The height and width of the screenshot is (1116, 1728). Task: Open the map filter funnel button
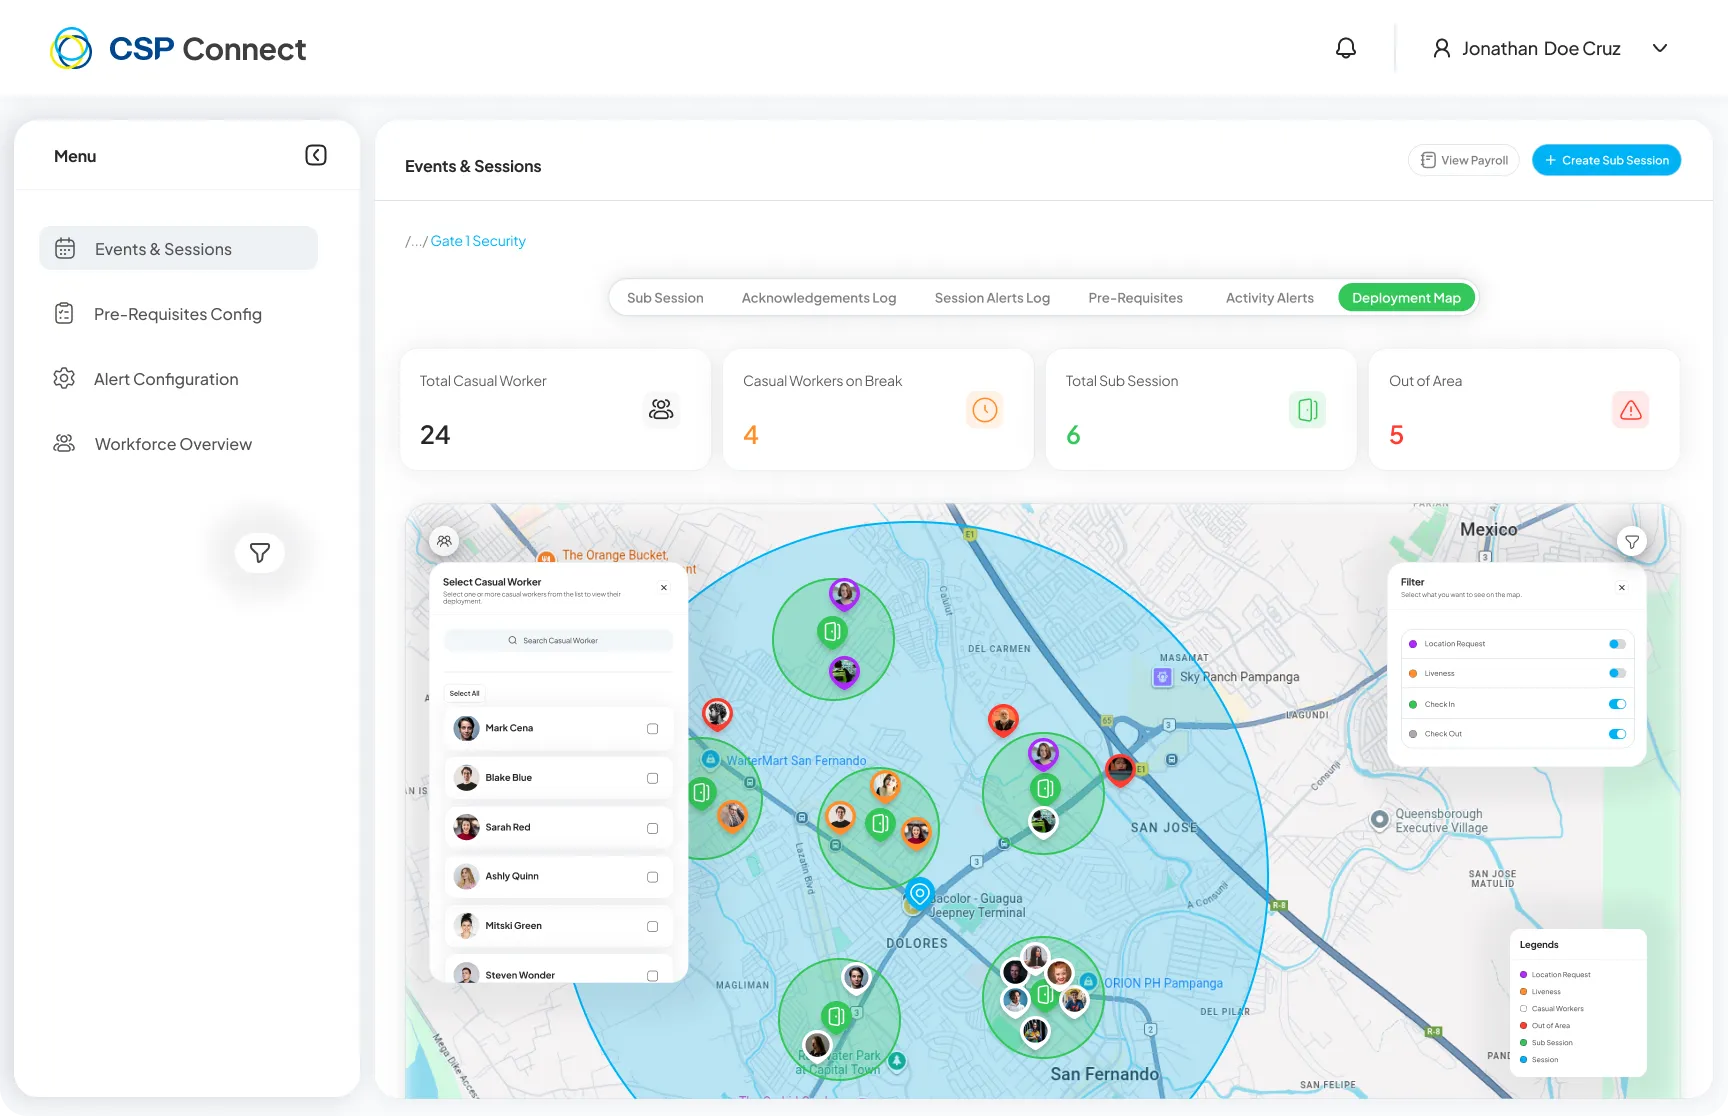tap(1632, 541)
